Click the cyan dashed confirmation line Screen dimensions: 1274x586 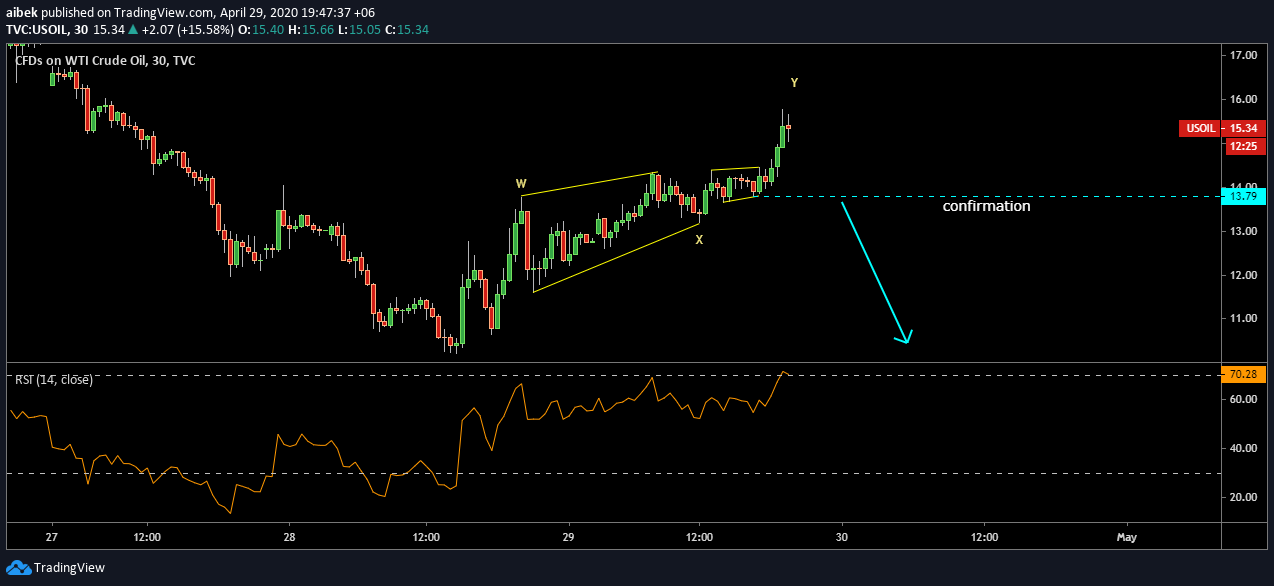(986, 196)
